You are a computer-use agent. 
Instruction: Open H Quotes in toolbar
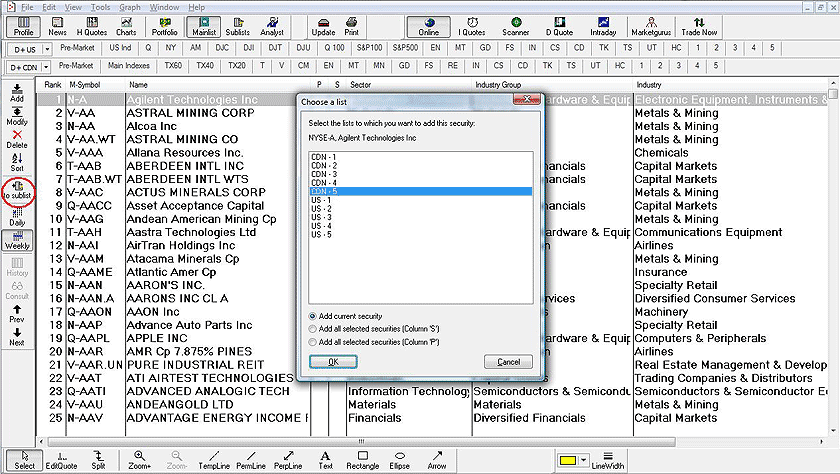92,26
